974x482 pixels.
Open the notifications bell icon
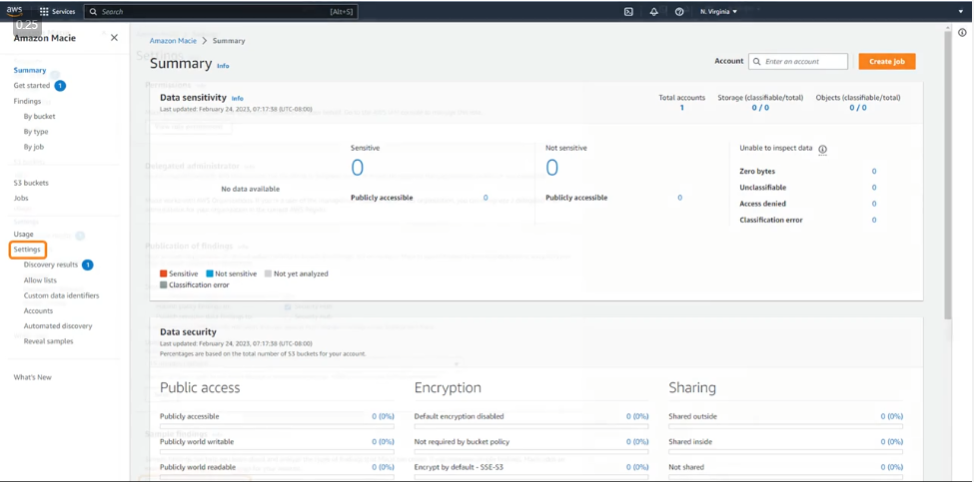(x=653, y=11)
